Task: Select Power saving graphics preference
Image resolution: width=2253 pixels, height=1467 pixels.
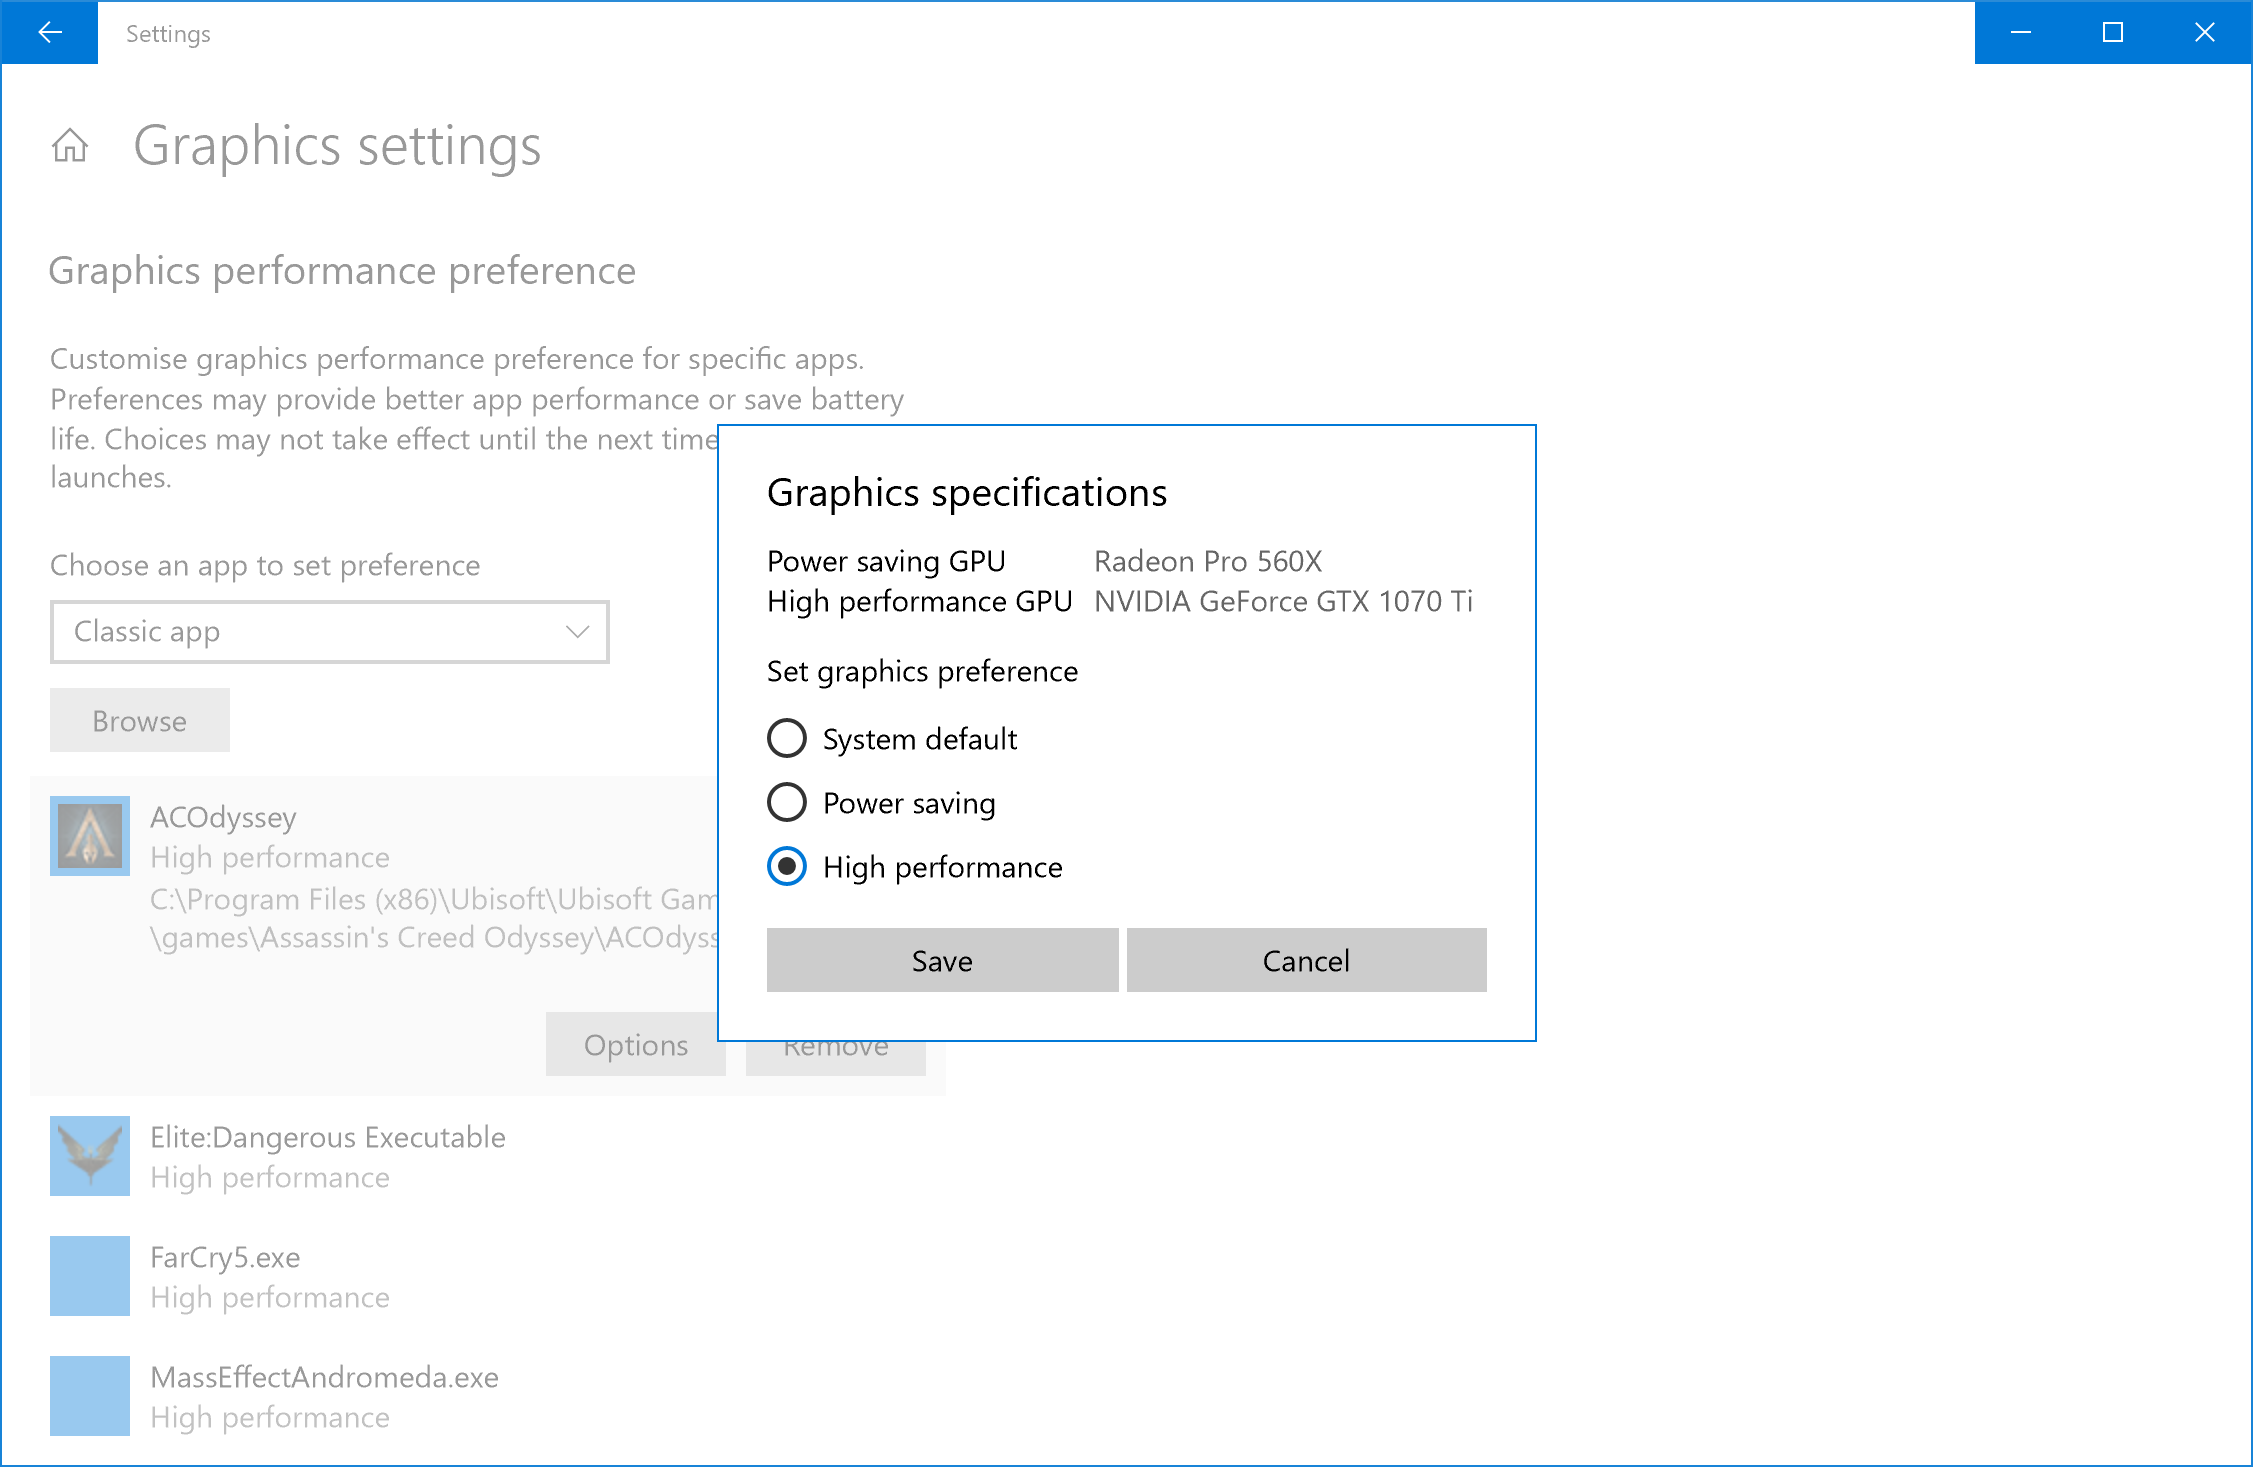Action: [787, 803]
